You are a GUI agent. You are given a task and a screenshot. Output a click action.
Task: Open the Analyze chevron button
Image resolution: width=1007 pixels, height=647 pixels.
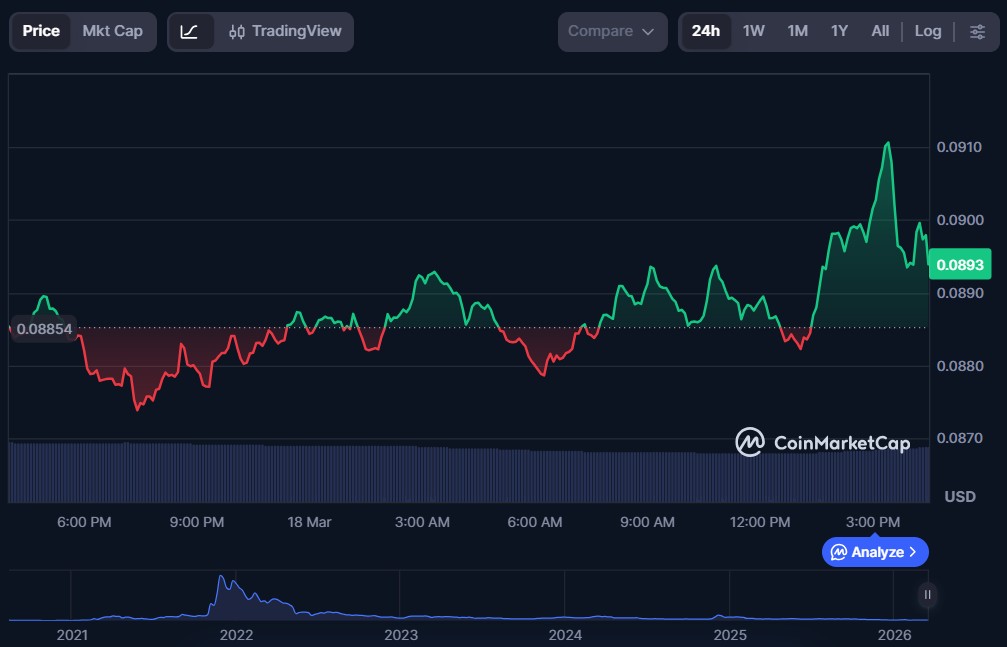tap(875, 552)
